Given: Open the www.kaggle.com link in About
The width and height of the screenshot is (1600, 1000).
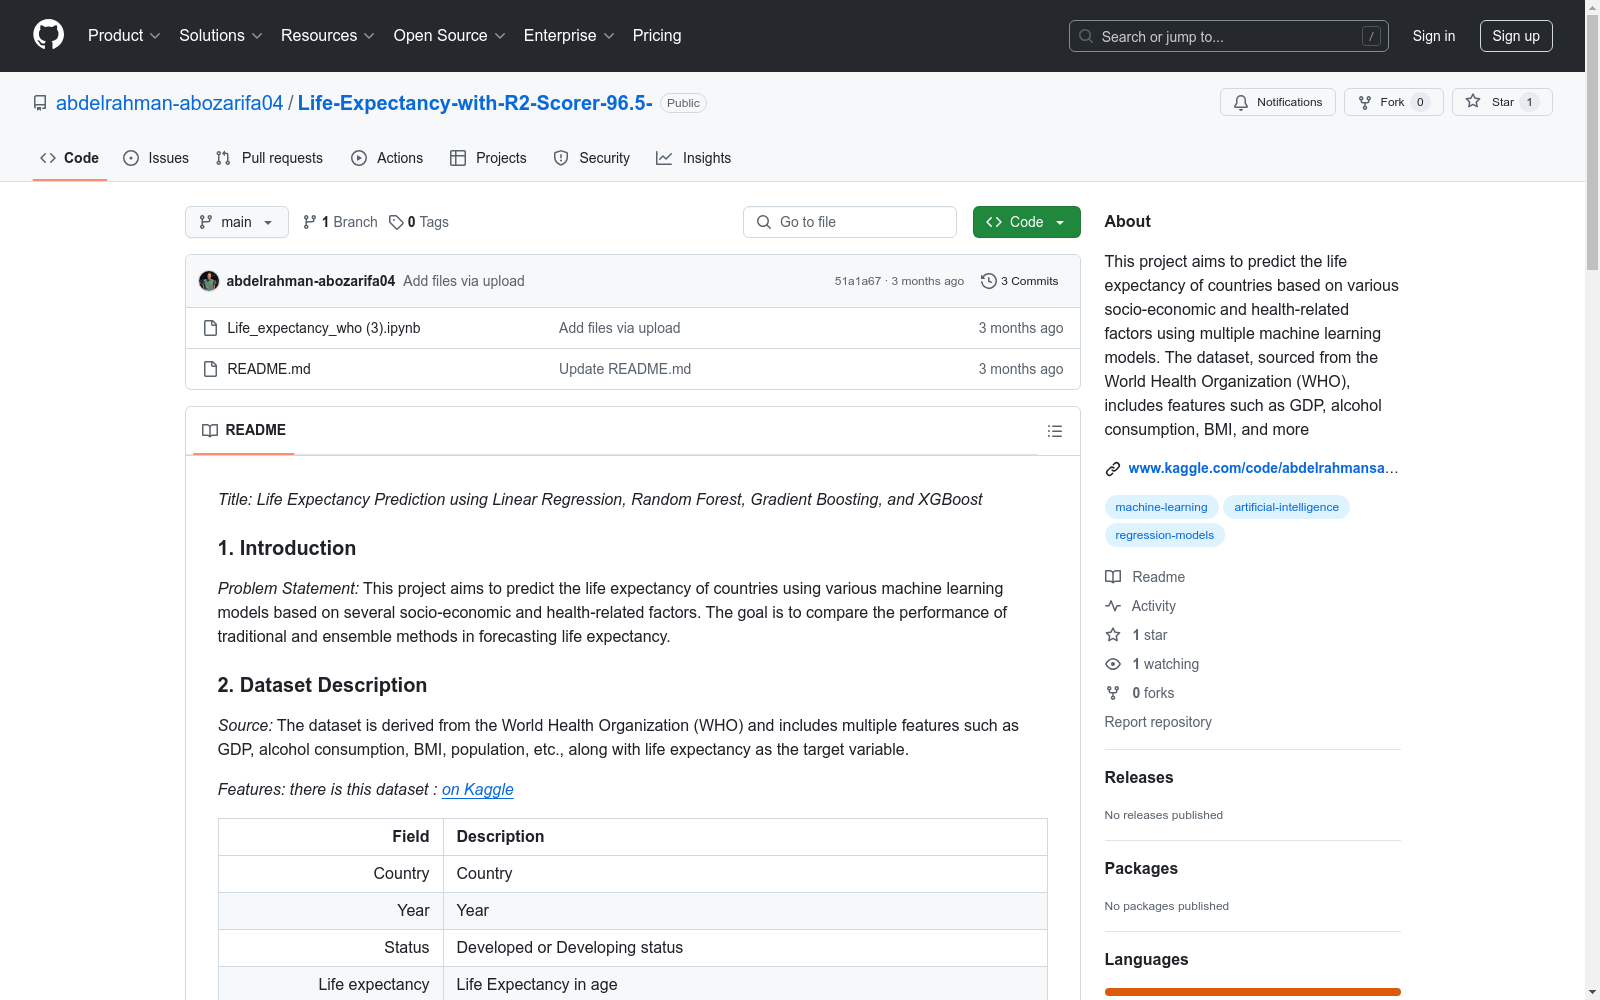Looking at the screenshot, I should pyautogui.click(x=1263, y=468).
